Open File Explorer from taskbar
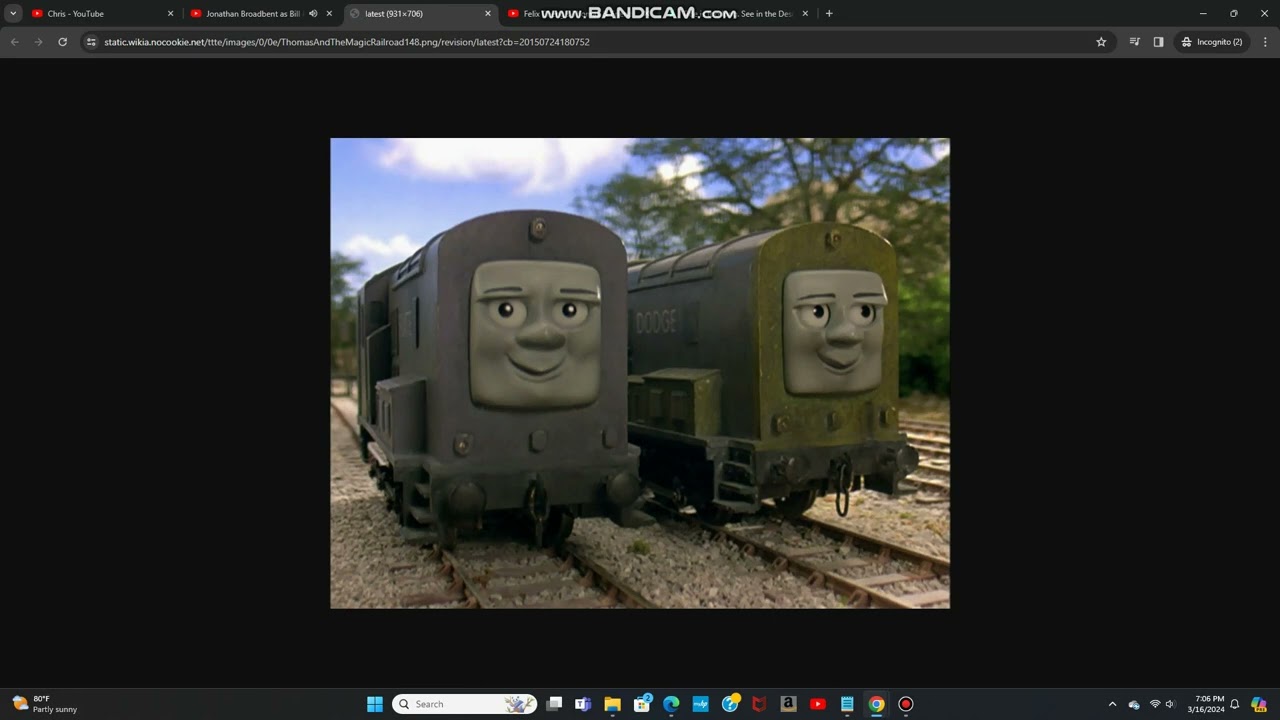This screenshot has width=1280, height=720. pos(612,704)
